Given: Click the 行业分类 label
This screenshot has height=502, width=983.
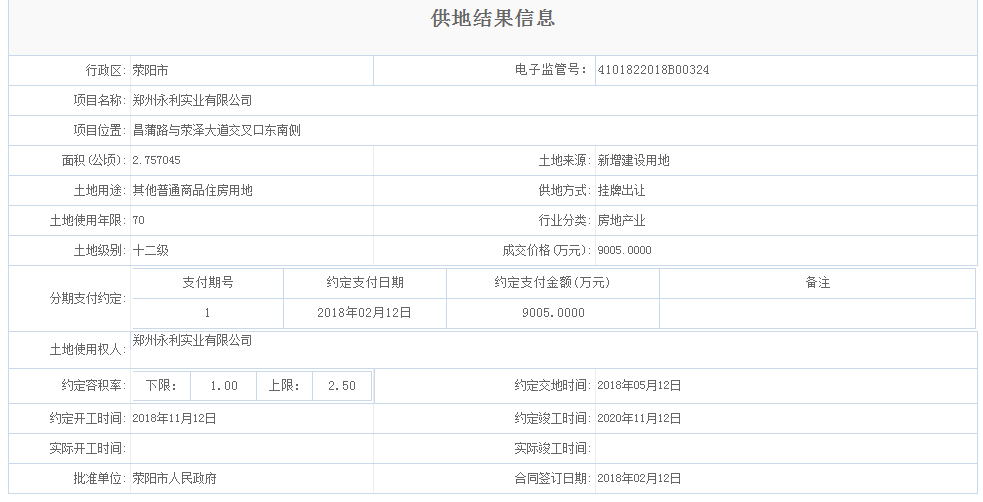Looking at the screenshot, I should pyautogui.click(x=565, y=221).
